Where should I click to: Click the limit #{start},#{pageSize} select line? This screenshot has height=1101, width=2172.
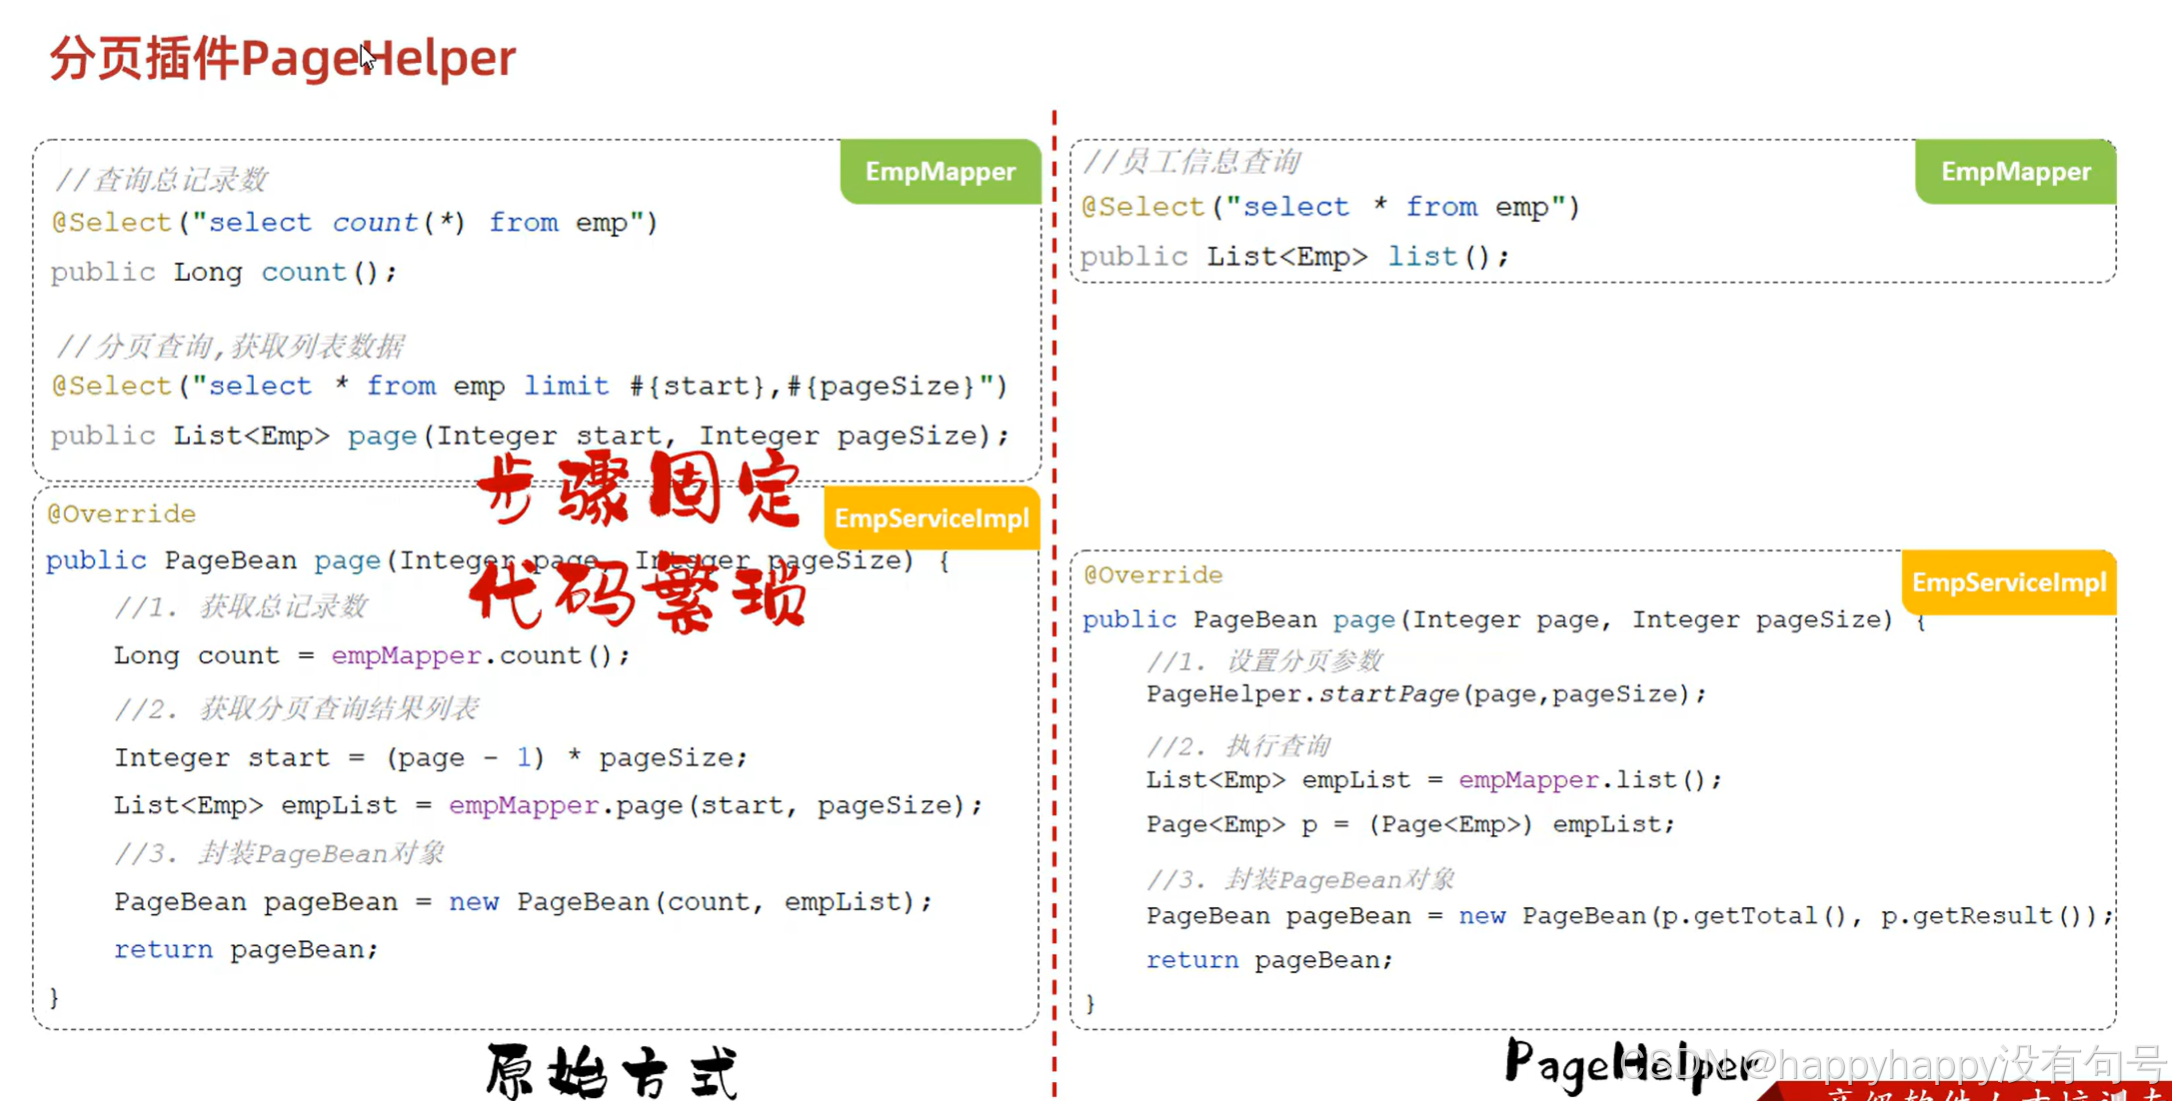530,386
